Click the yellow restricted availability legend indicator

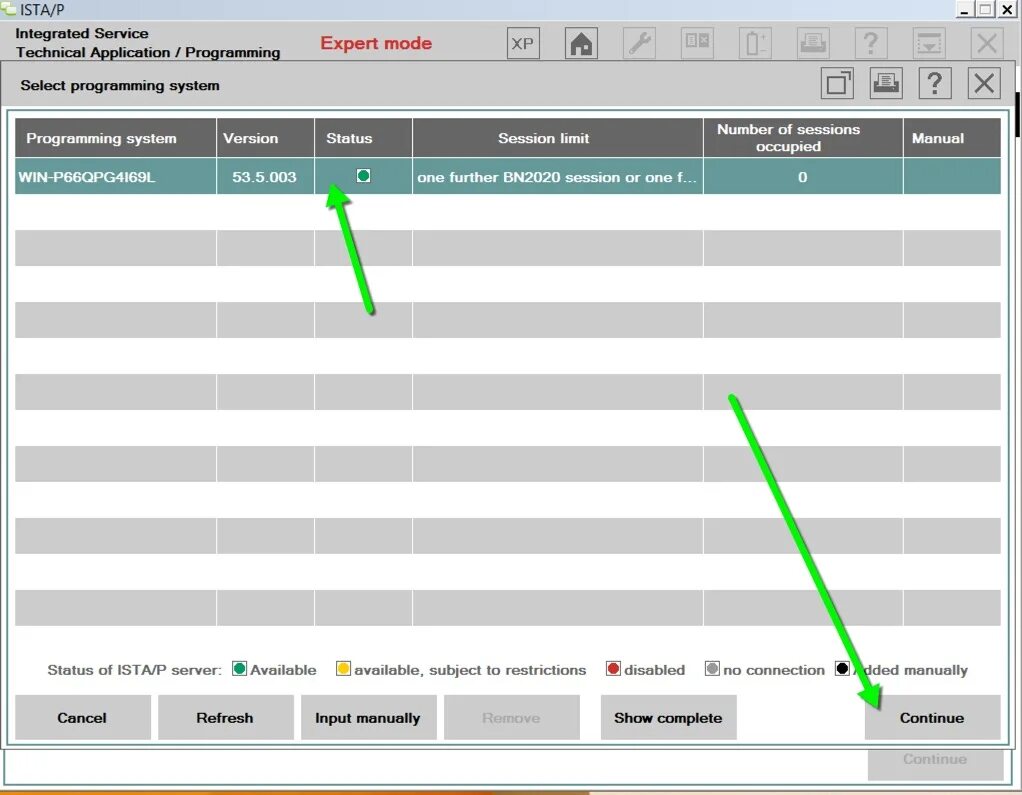(343, 669)
